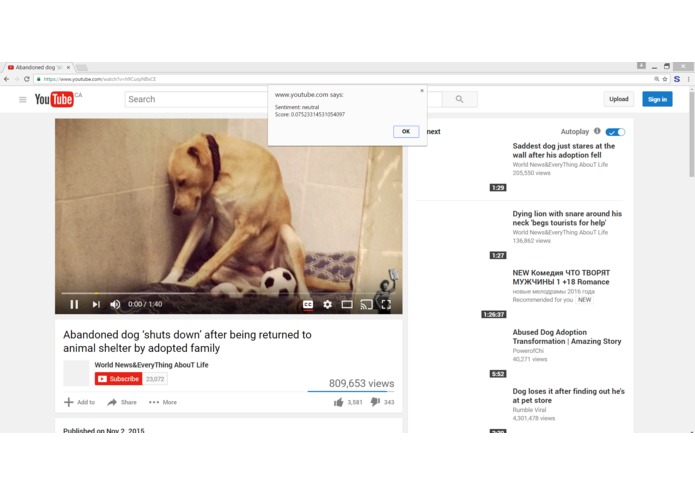Open the More actions menu
The height and width of the screenshot is (494, 695).
tap(163, 402)
